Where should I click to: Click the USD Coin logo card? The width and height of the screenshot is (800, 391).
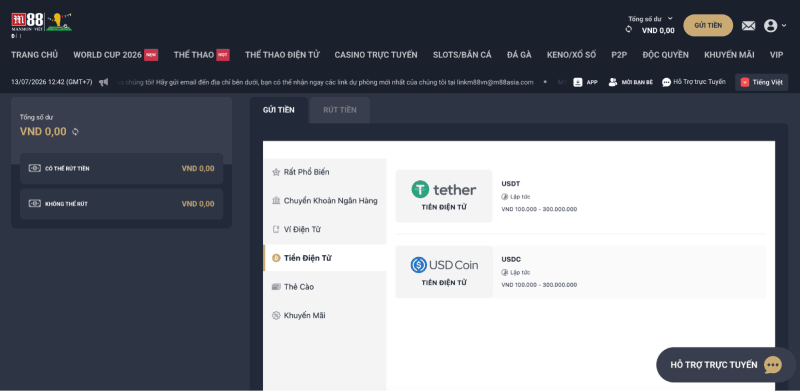(x=444, y=272)
